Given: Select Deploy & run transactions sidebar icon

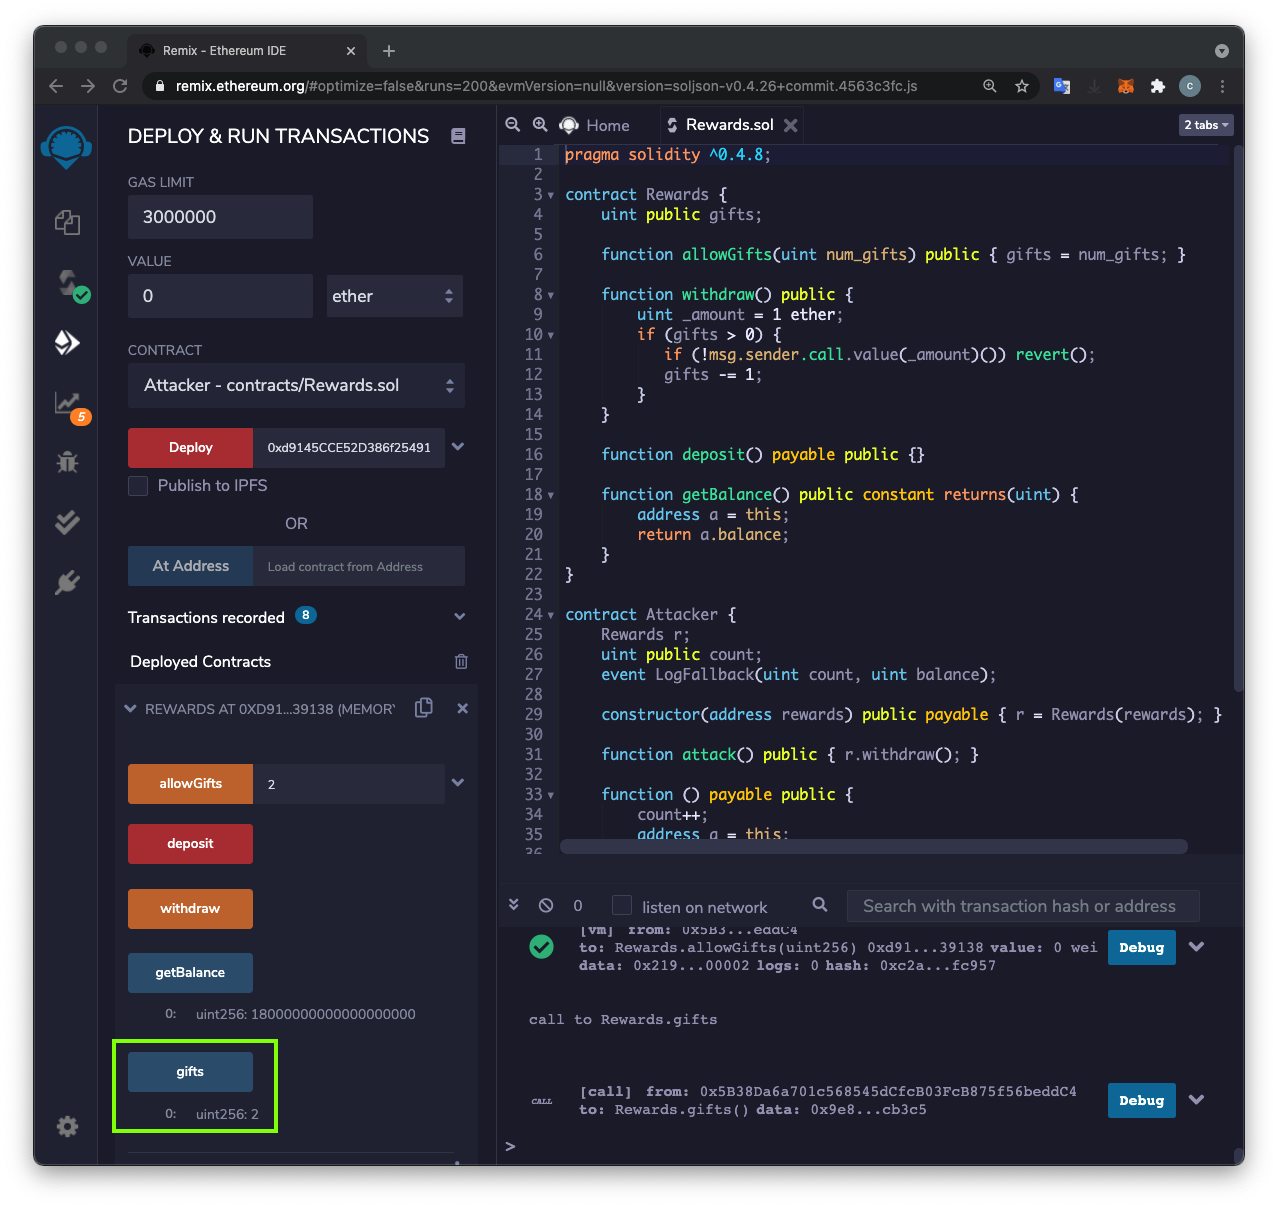Looking at the screenshot, I should pos(67,343).
